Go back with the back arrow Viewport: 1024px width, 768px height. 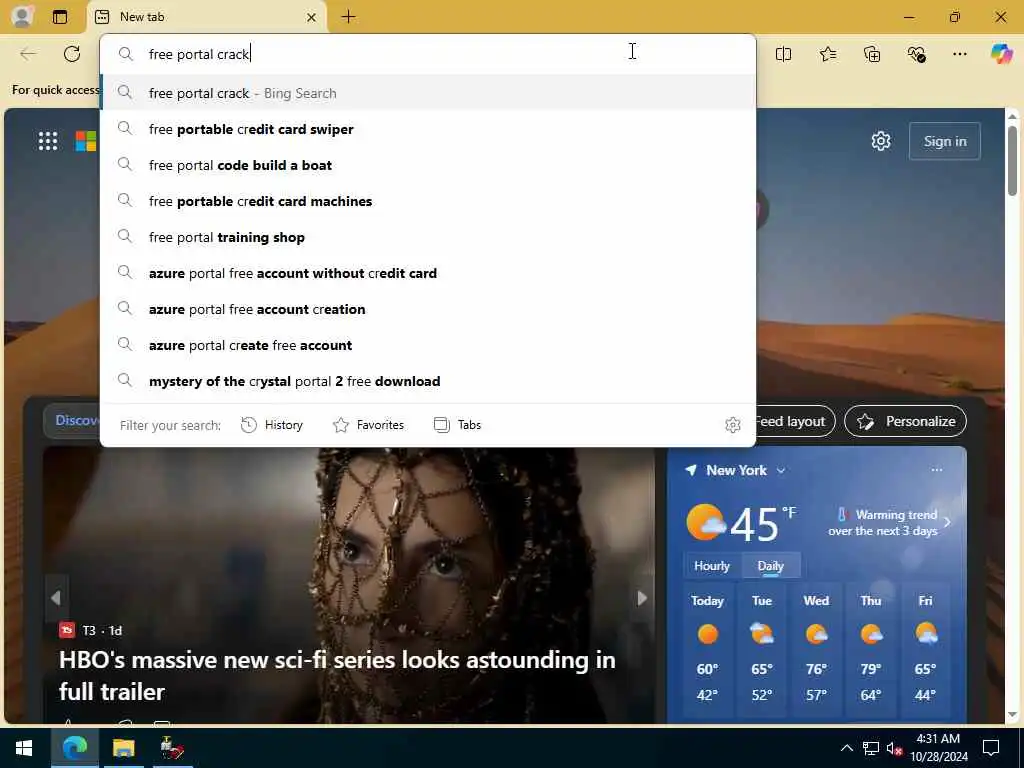pyautogui.click(x=28, y=54)
